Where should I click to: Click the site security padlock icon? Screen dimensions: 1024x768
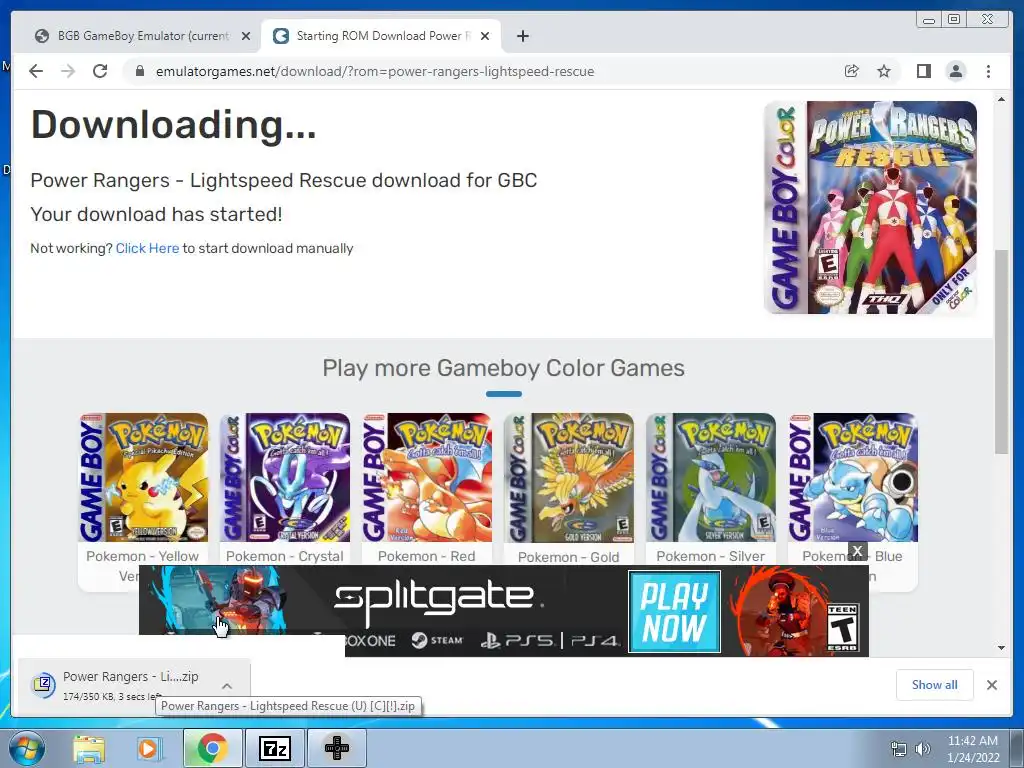point(139,71)
